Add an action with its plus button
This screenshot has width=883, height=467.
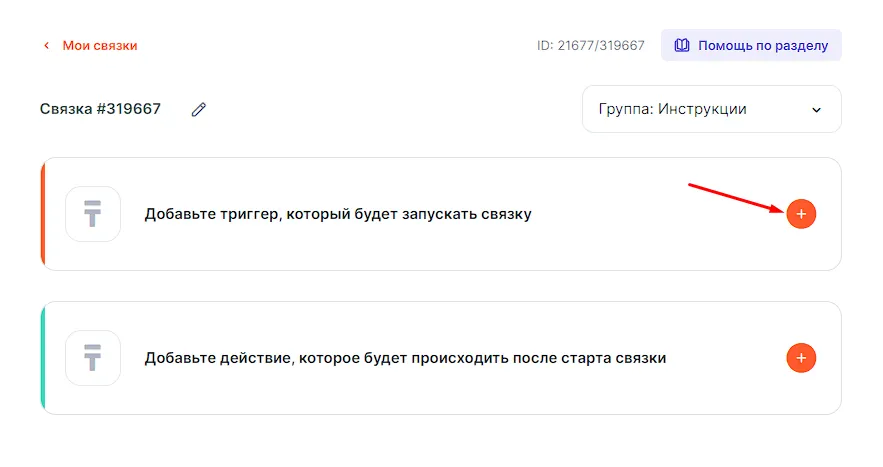pos(801,358)
